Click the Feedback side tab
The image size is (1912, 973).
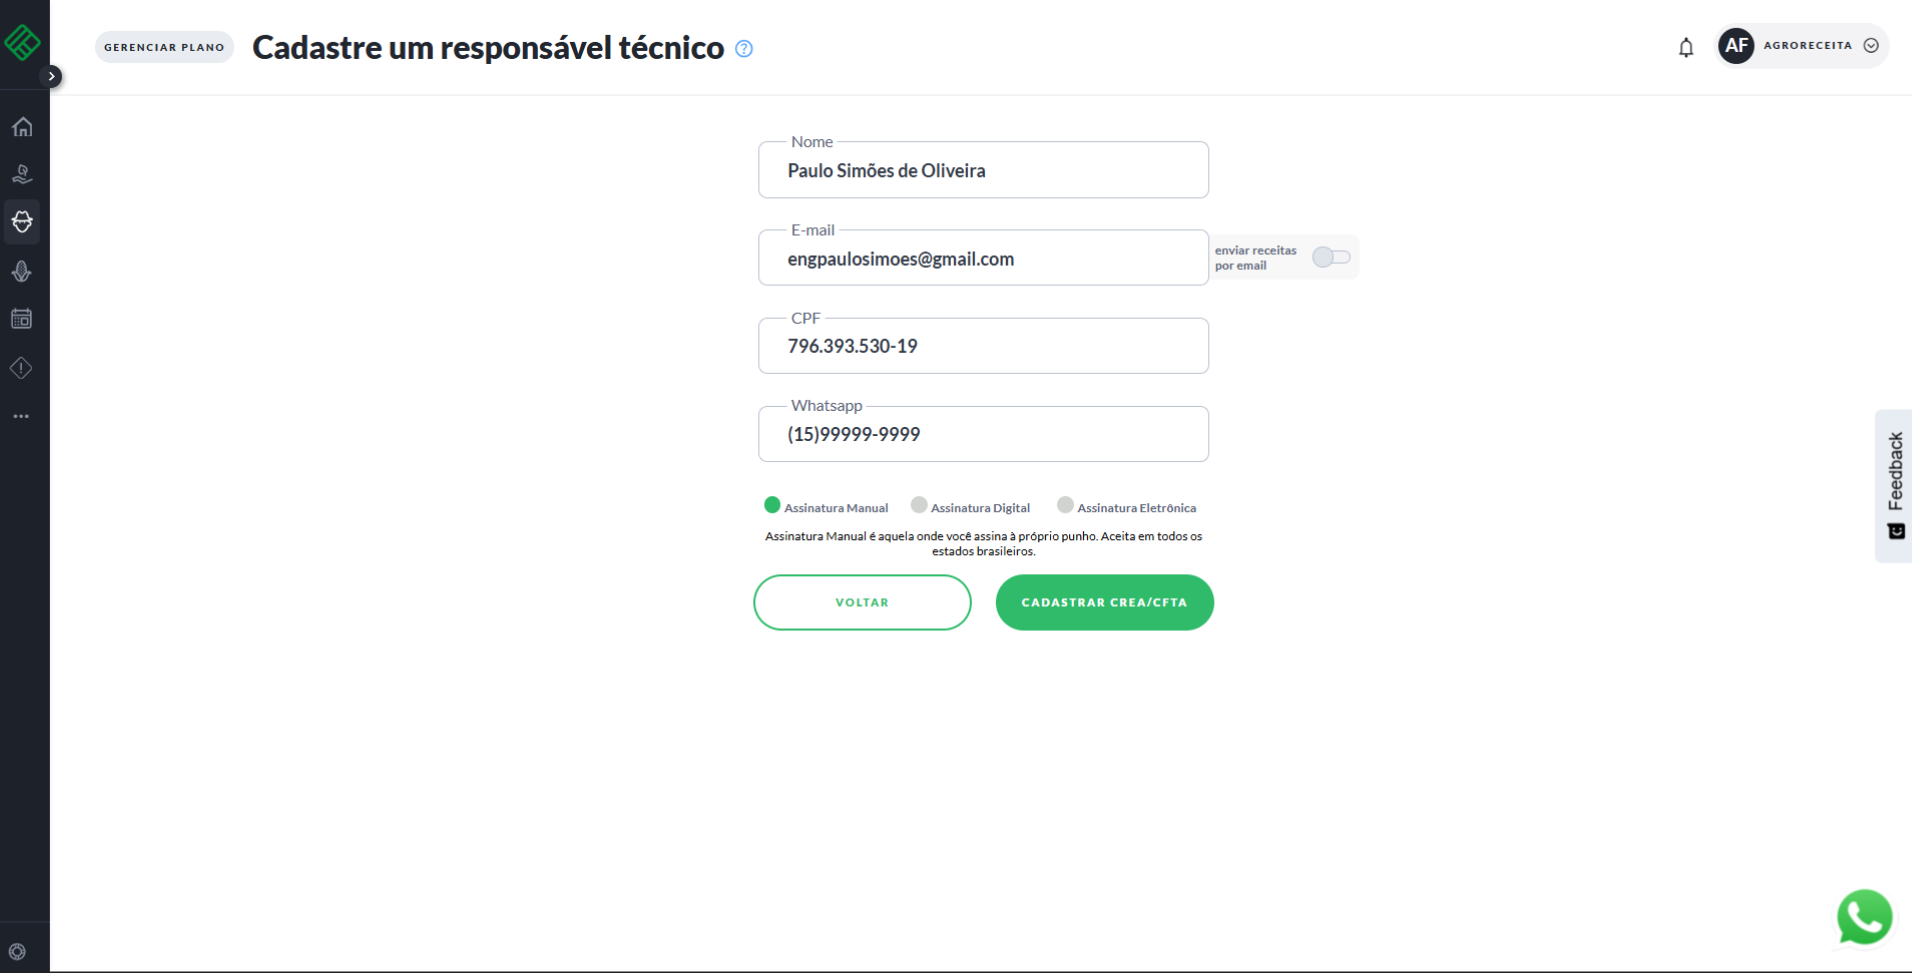(1894, 485)
